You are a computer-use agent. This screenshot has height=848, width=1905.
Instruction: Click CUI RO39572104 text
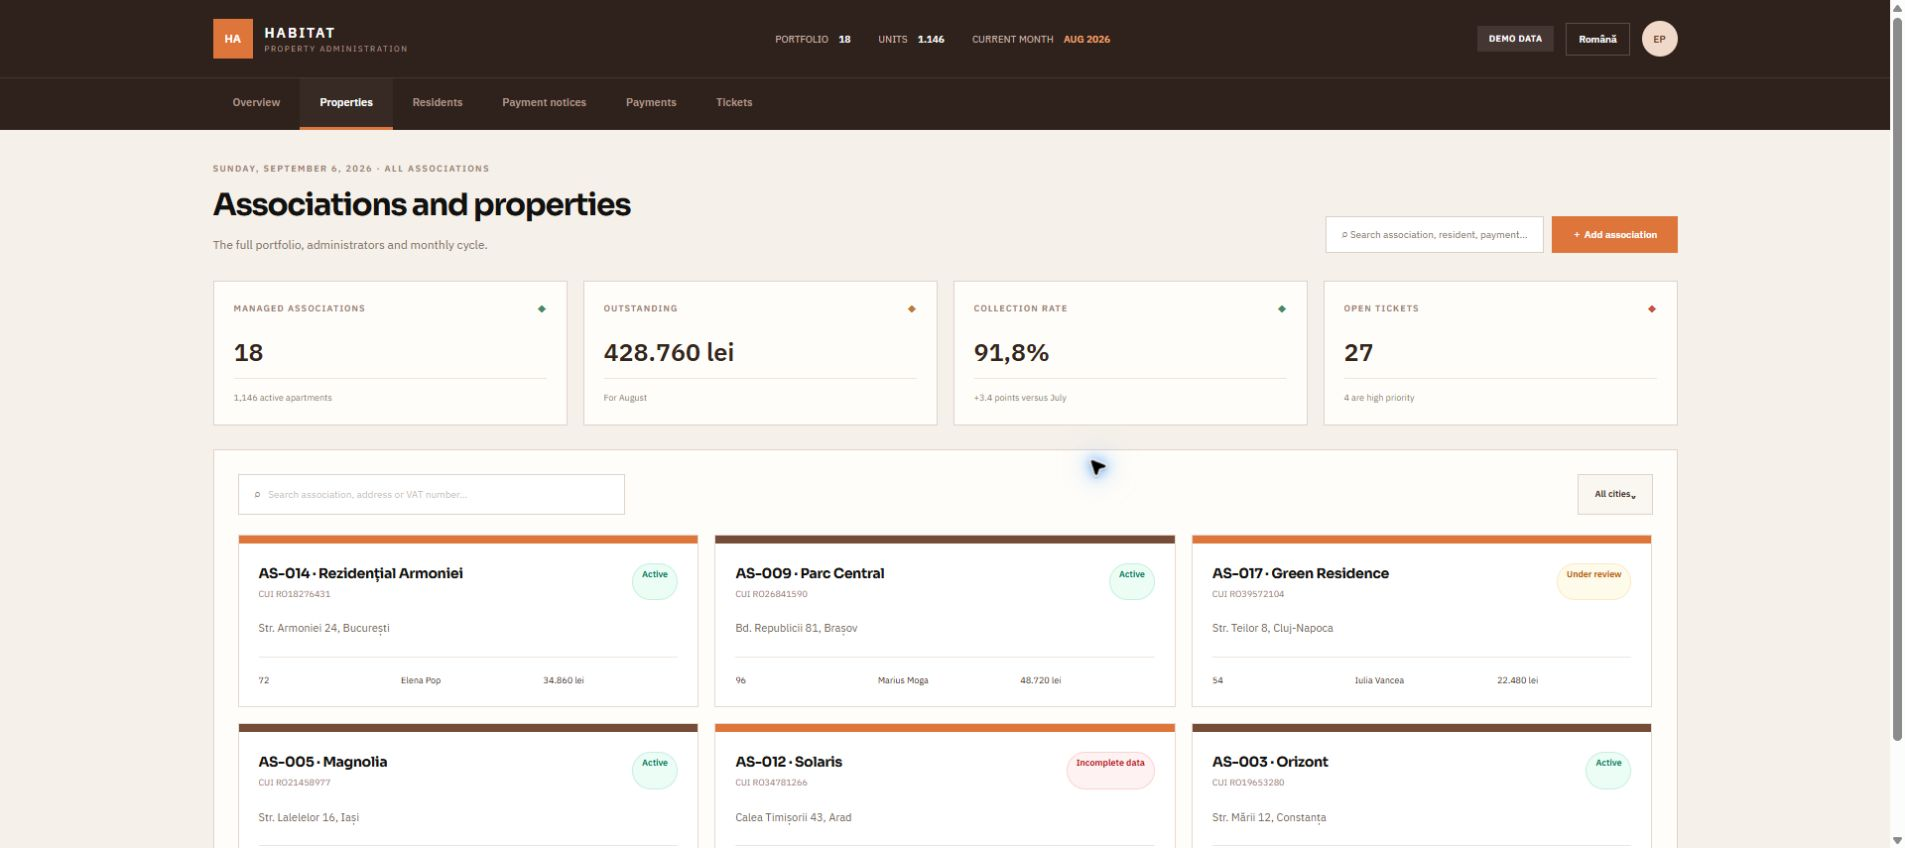[1248, 594]
